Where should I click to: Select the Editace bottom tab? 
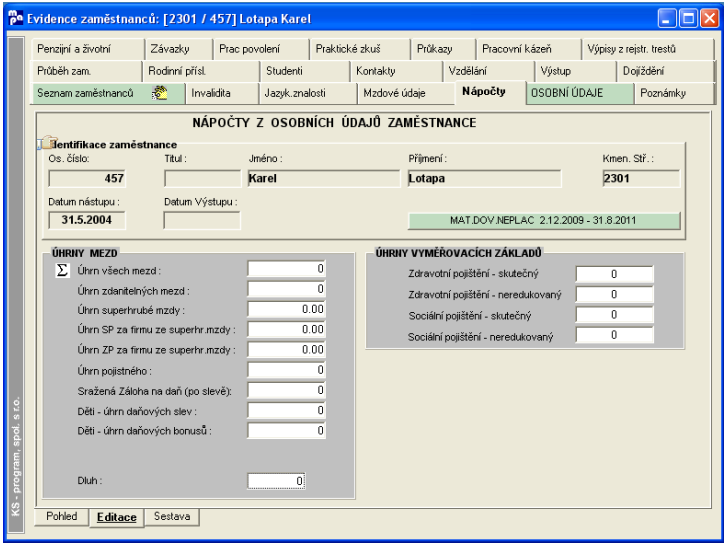pyautogui.click(x=117, y=517)
